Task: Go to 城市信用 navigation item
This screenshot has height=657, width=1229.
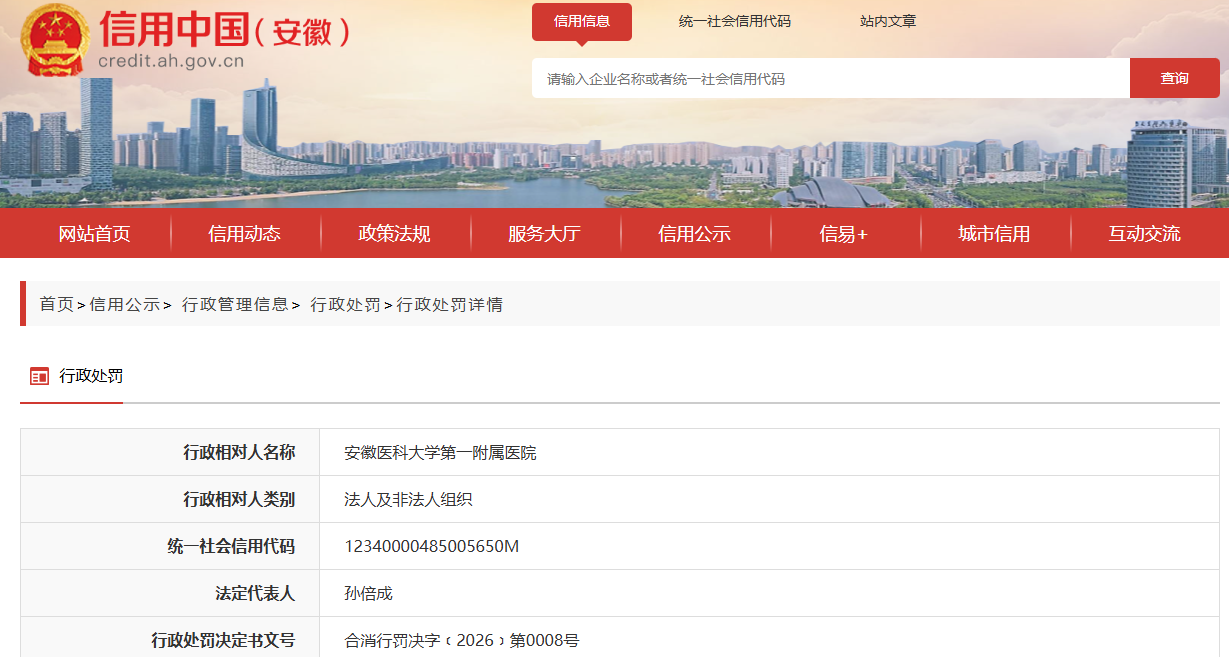Action: click(x=994, y=234)
